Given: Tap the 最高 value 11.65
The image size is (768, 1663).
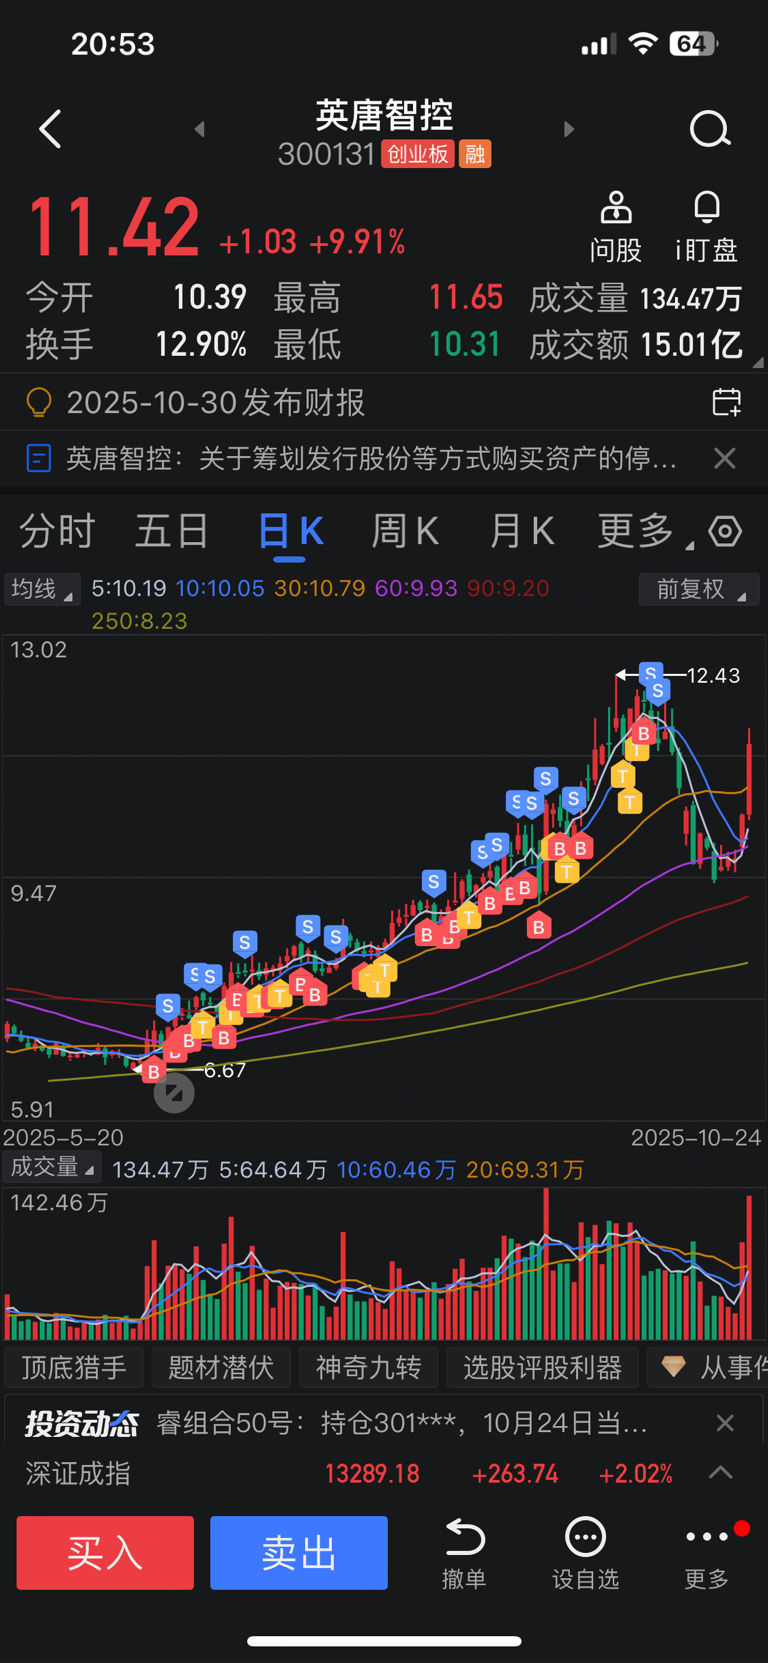Looking at the screenshot, I should point(466,297).
